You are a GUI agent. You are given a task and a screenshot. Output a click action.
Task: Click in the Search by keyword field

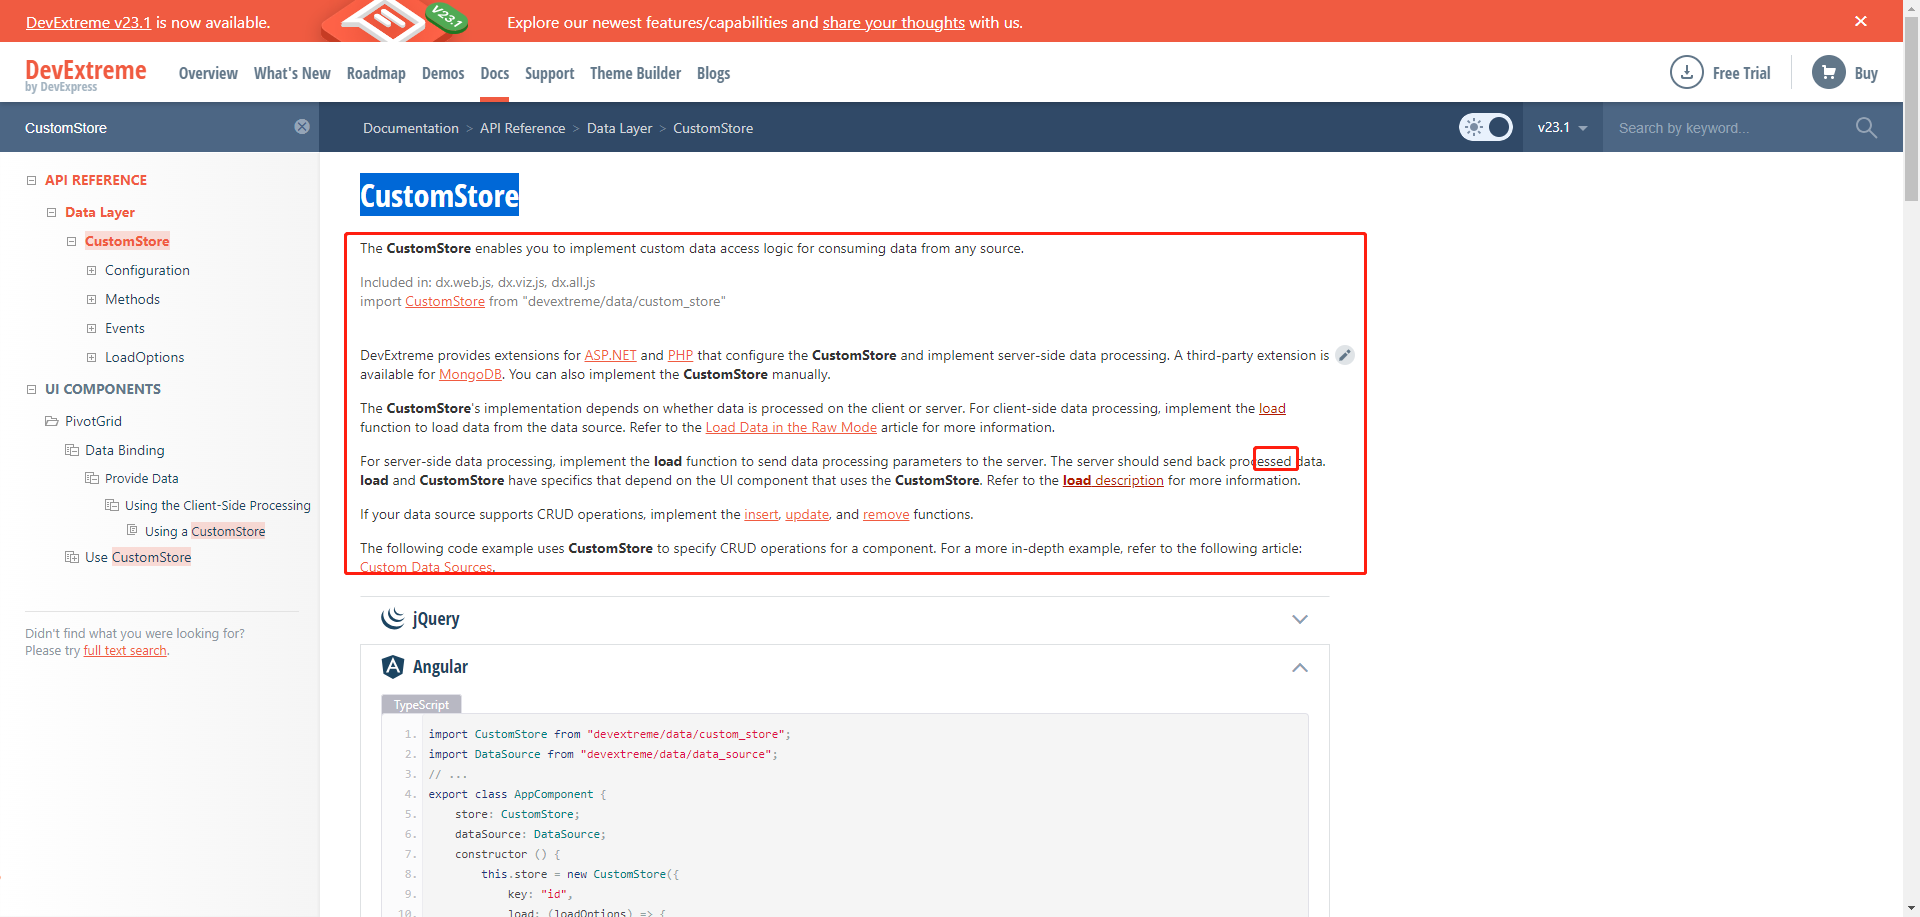coord(1730,127)
